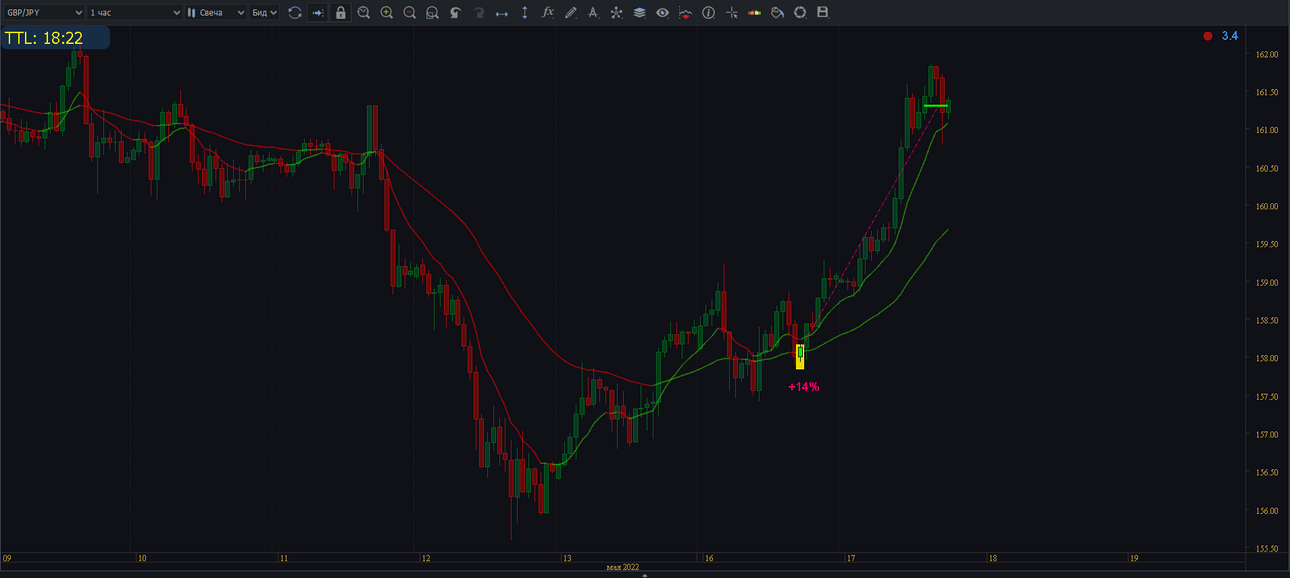Click the 155.50 price scale label
1290x578 pixels.
click(x=1267, y=549)
